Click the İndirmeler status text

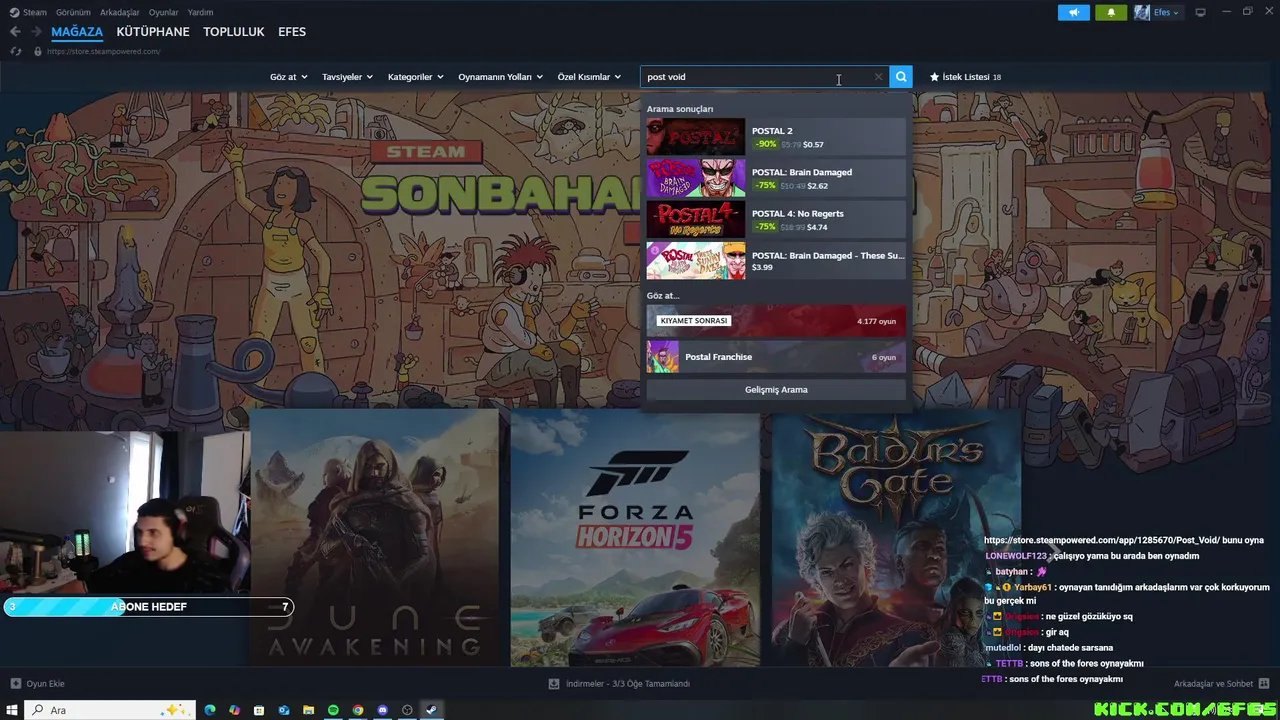pyautogui.click(x=628, y=684)
